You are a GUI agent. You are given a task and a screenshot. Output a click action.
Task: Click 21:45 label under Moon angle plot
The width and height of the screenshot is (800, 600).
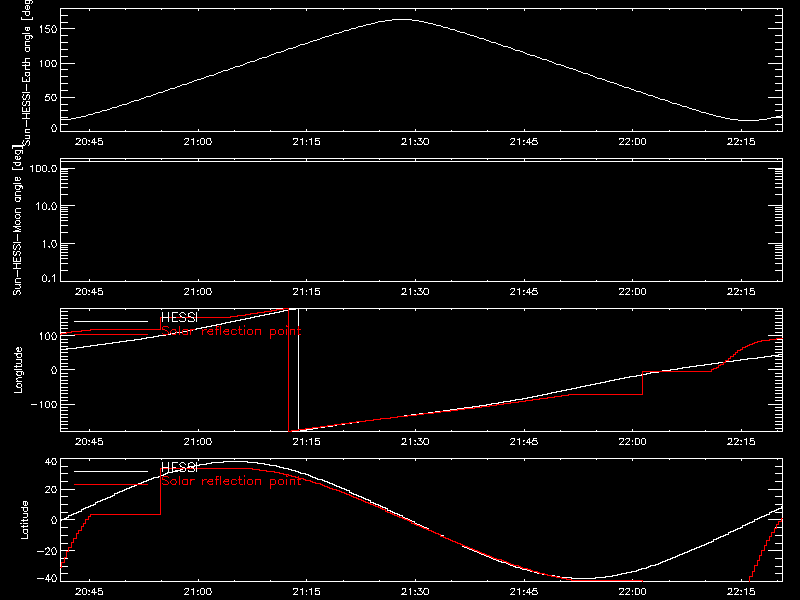click(523, 292)
